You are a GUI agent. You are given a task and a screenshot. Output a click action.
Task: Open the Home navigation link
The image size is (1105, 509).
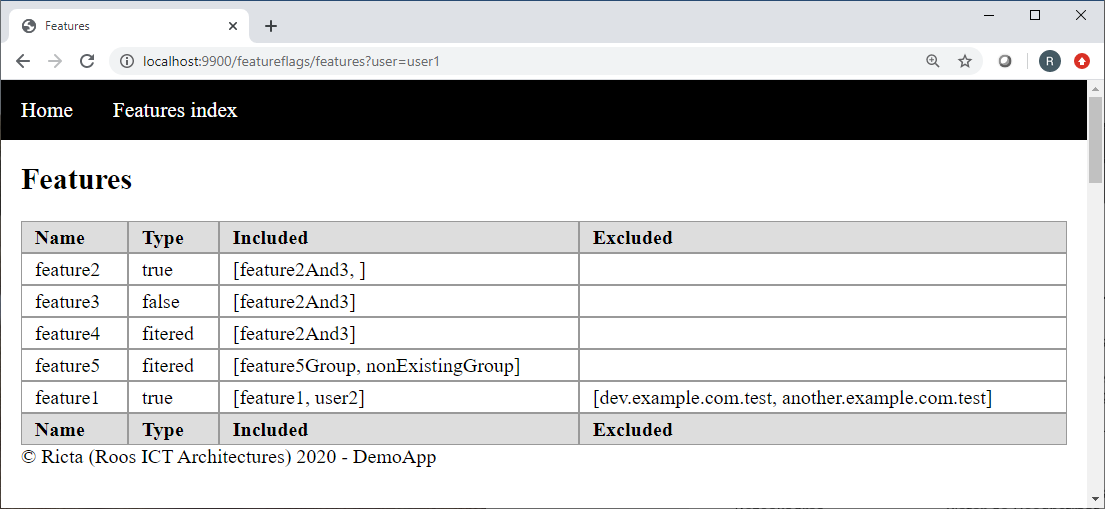(47, 110)
